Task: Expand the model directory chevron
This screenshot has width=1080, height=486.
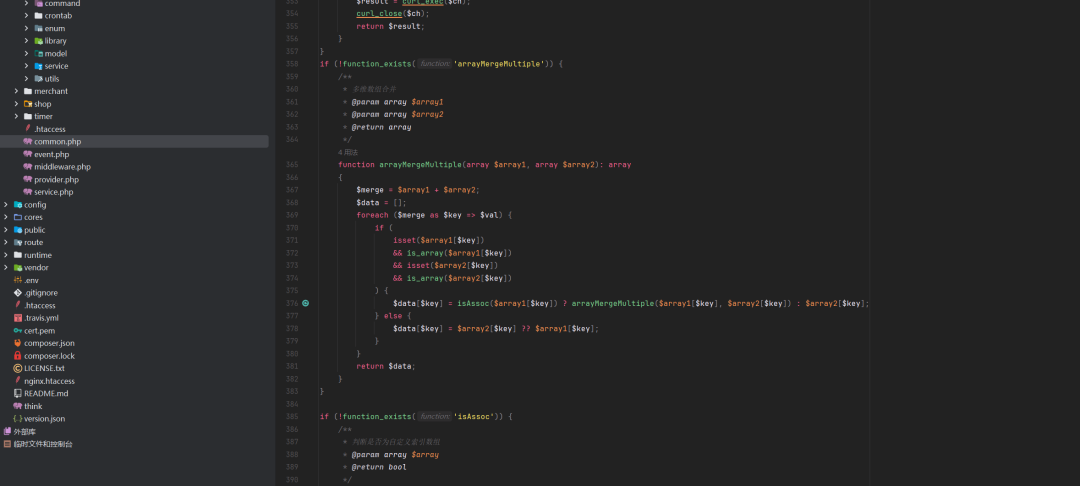Action: pyautogui.click(x=27, y=53)
